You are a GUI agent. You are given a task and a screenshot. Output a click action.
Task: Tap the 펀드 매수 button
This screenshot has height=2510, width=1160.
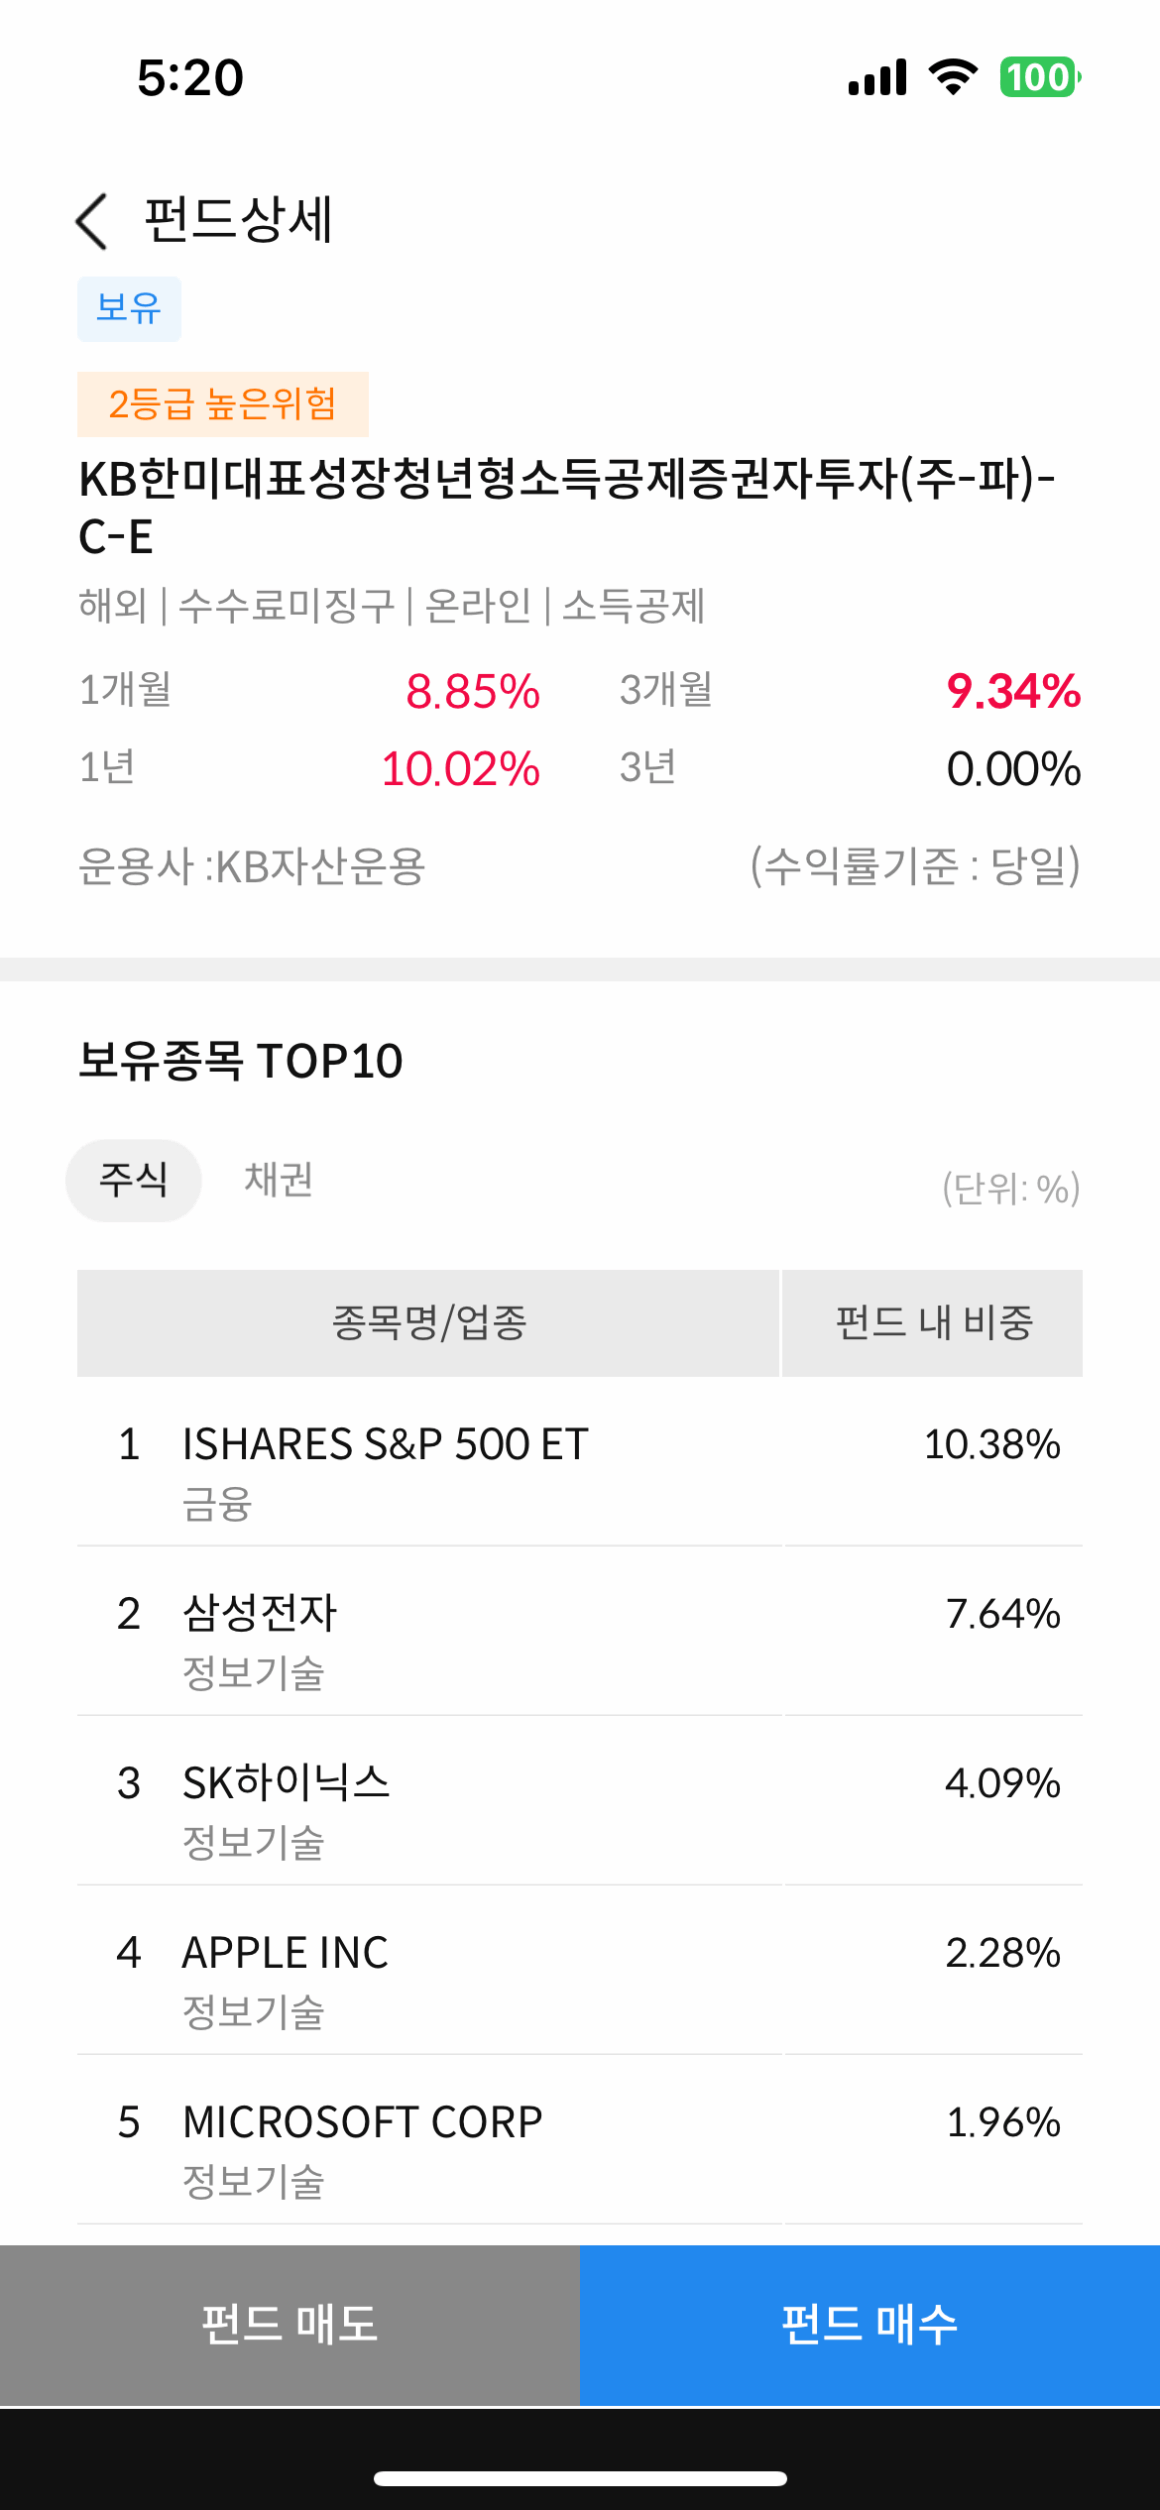870,2324
